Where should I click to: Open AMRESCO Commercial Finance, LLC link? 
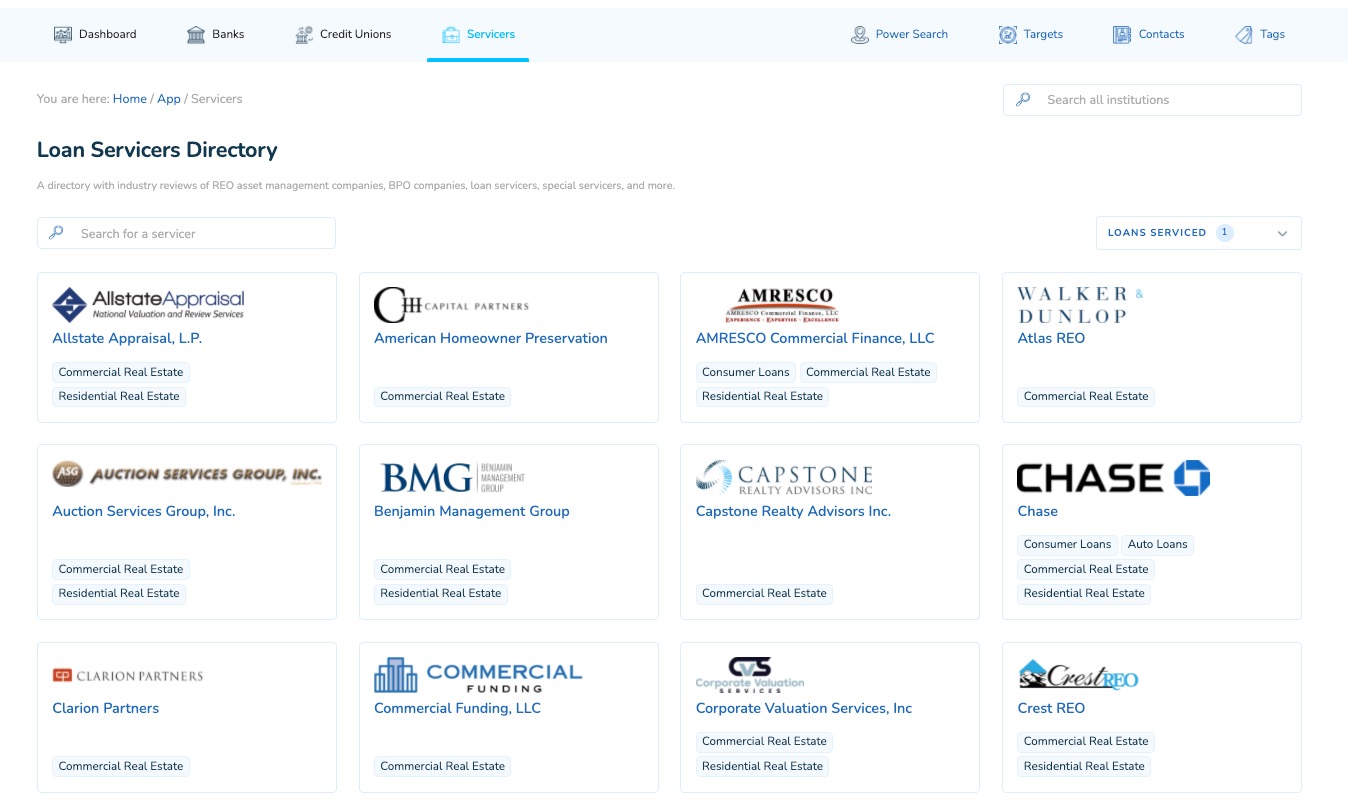pyautogui.click(x=815, y=338)
